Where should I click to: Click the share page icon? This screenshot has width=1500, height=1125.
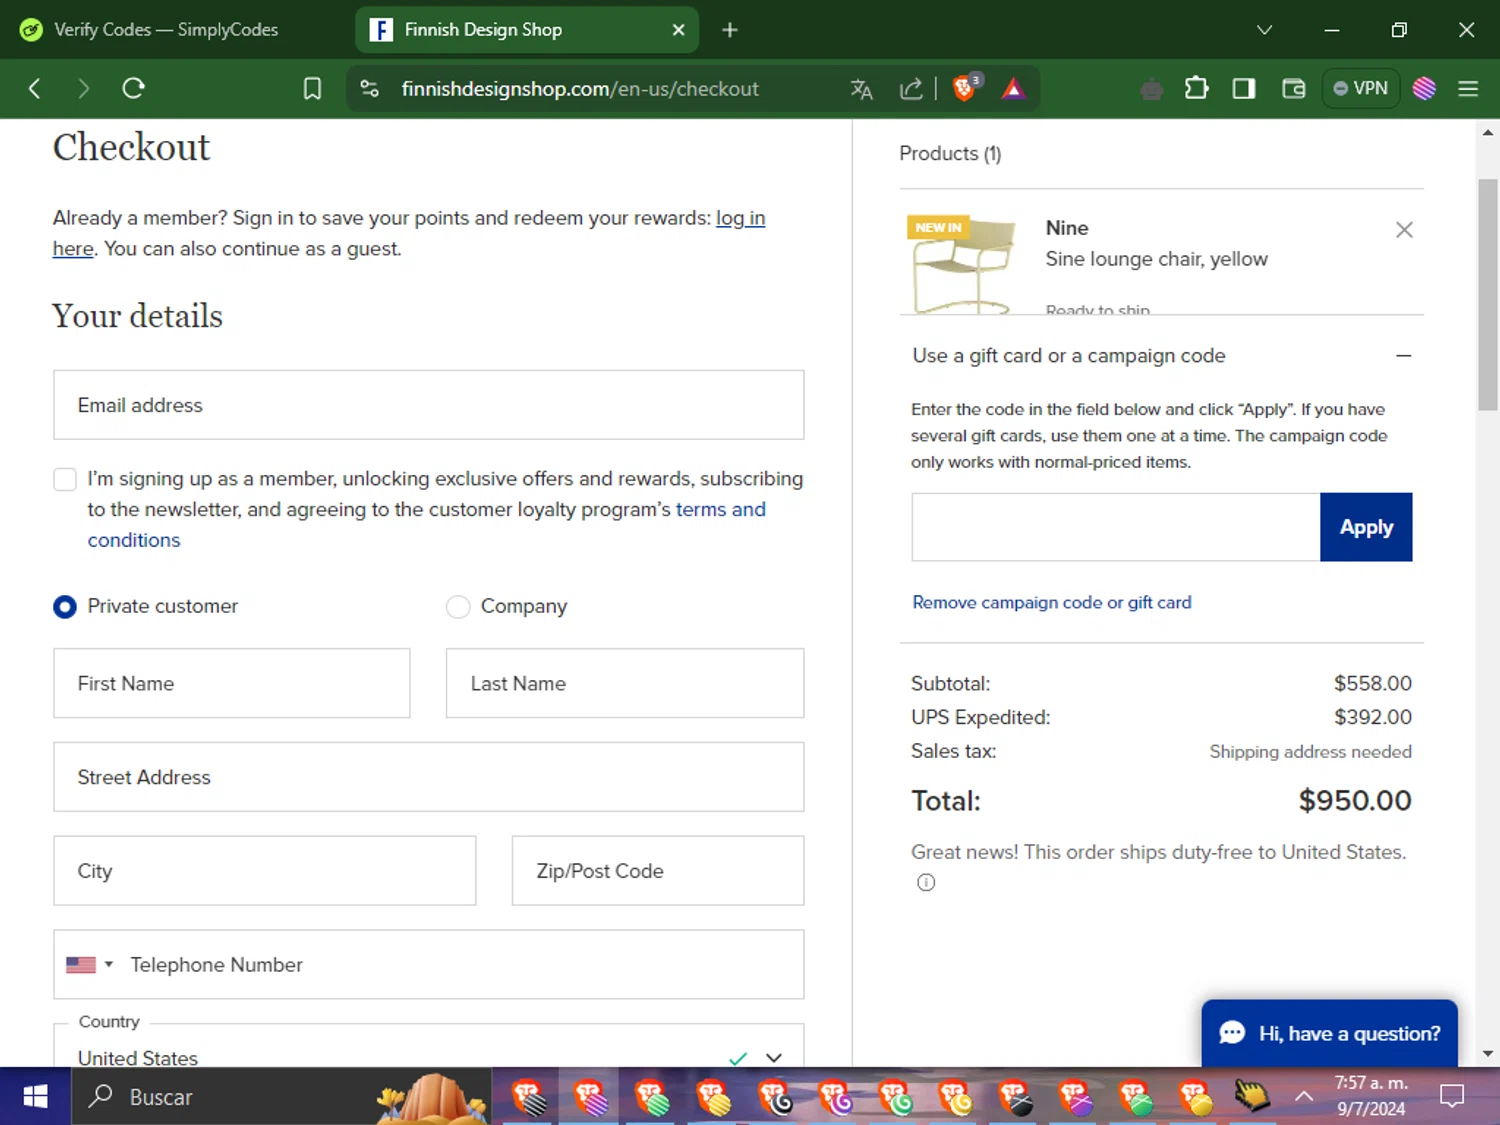tap(910, 89)
